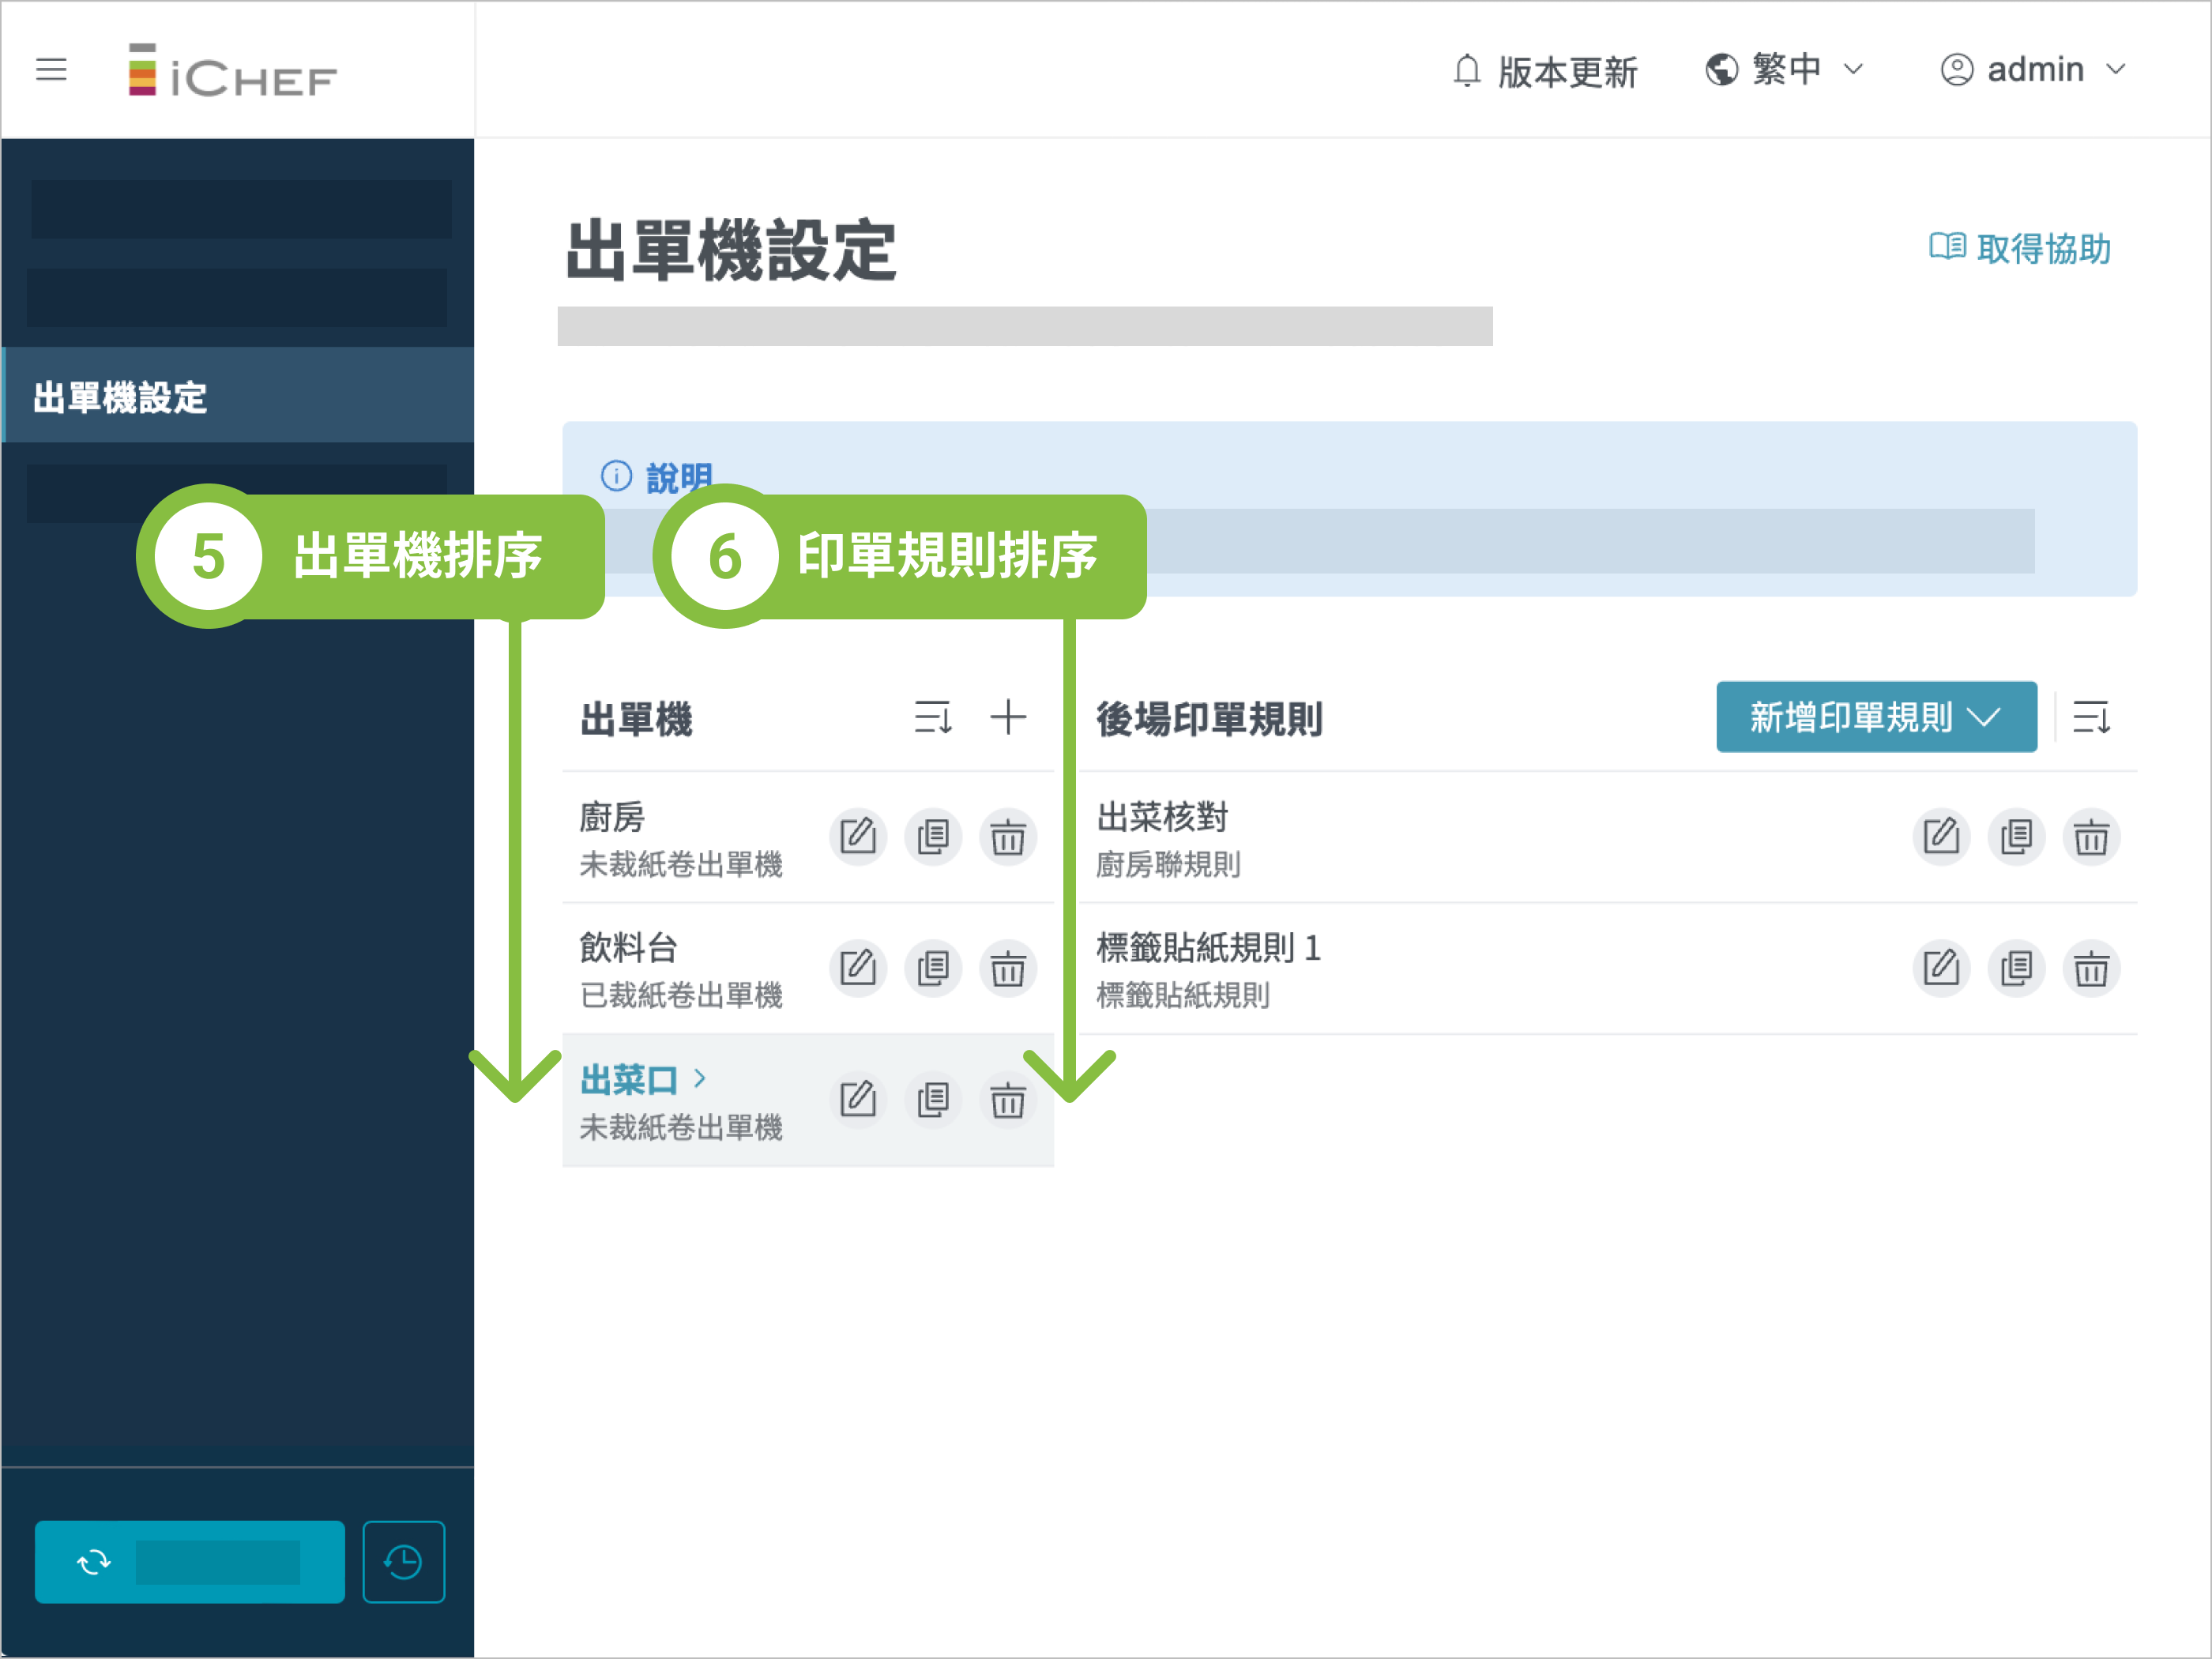Duplicate the 廚房 printer
Screen dimensions: 2212x1659
(933, 837)
